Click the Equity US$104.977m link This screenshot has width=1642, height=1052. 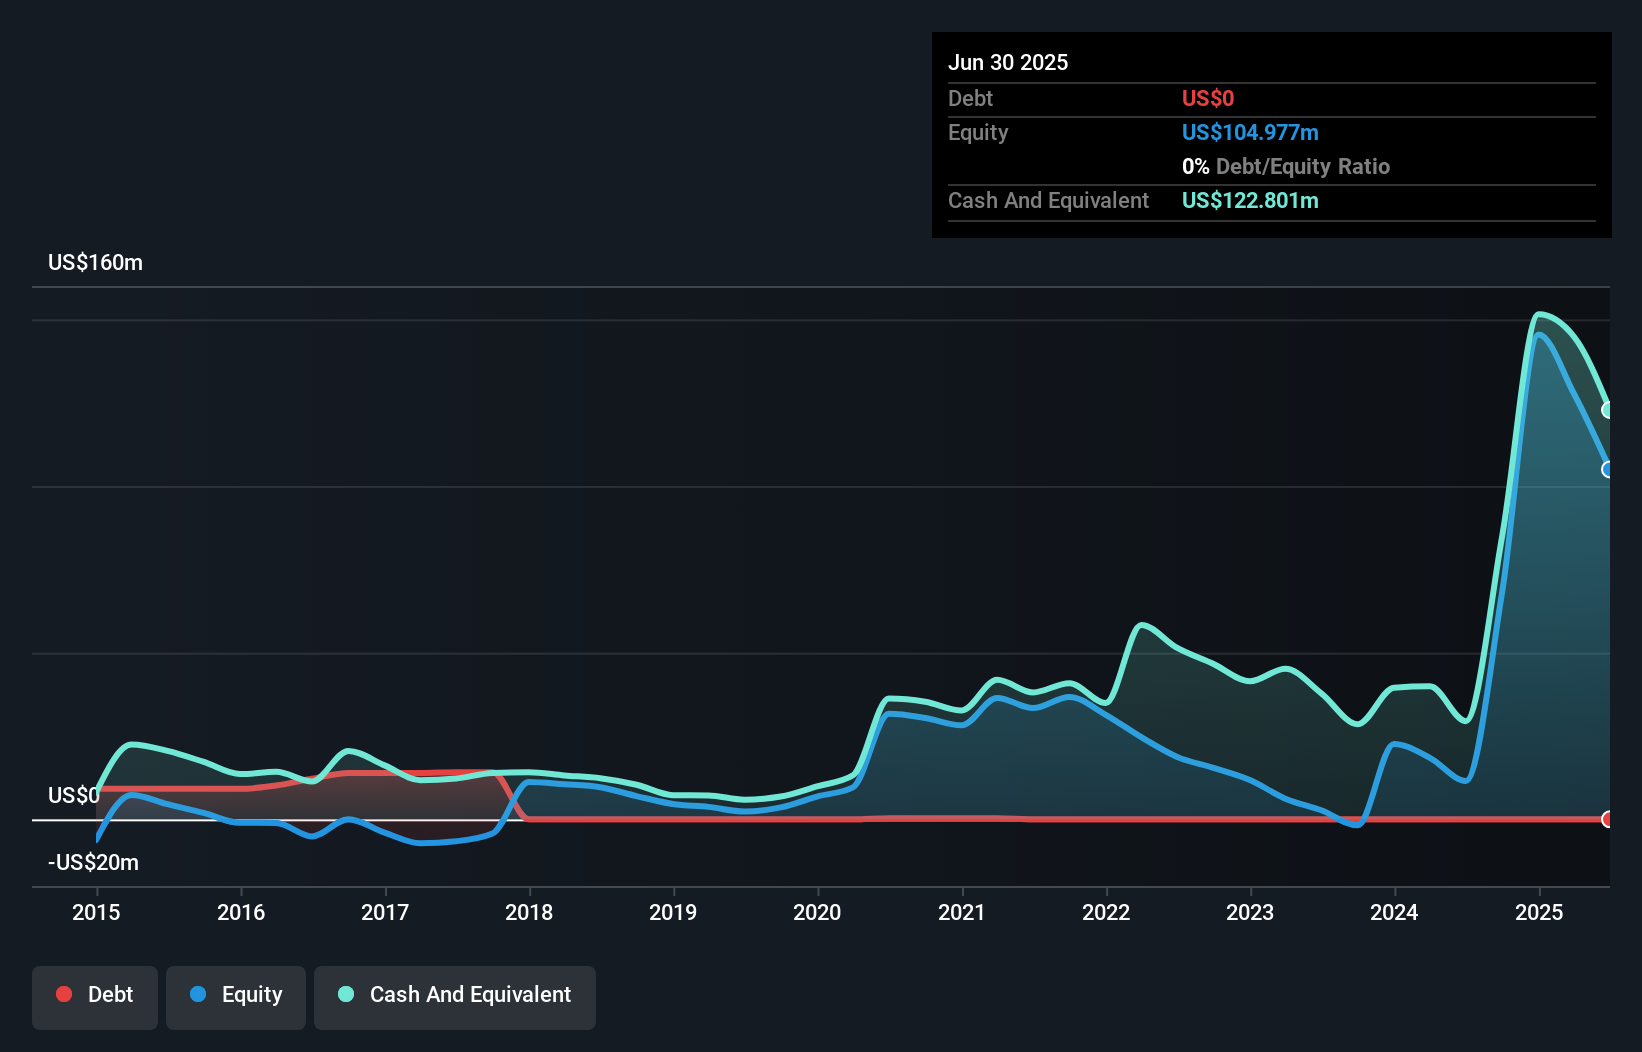pyautogui.click(x=1249, y=132)
